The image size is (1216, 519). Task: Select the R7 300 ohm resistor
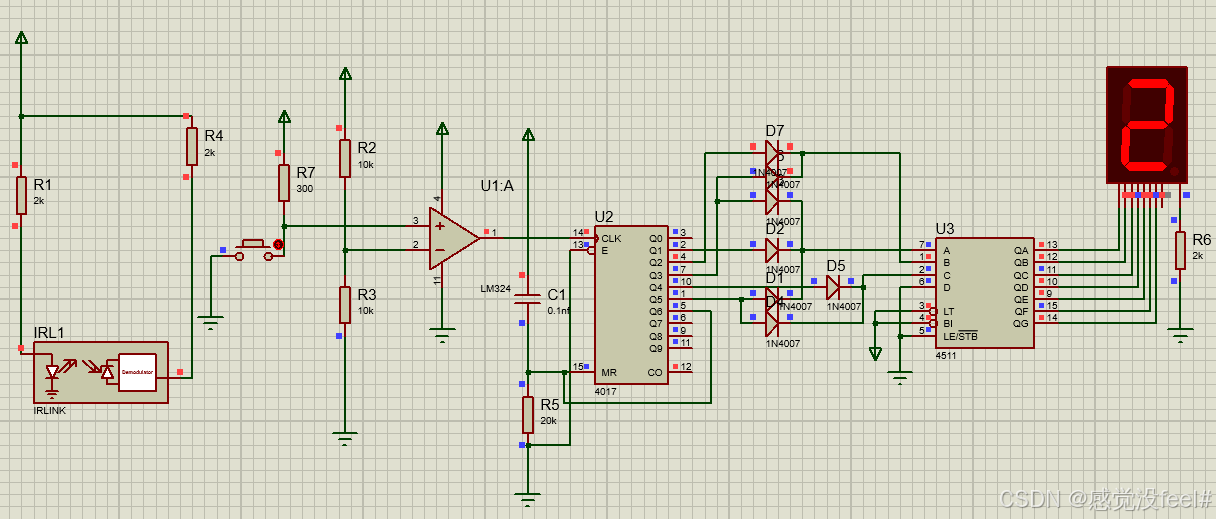[284, 183]
